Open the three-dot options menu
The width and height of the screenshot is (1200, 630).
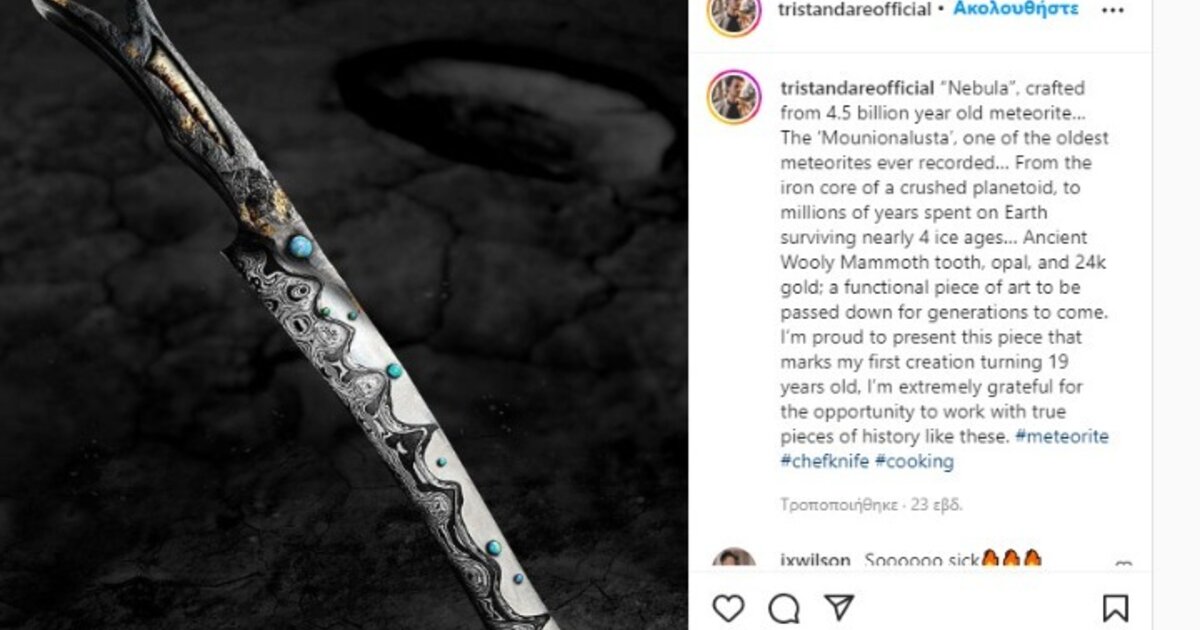[x=1113, y=10]
